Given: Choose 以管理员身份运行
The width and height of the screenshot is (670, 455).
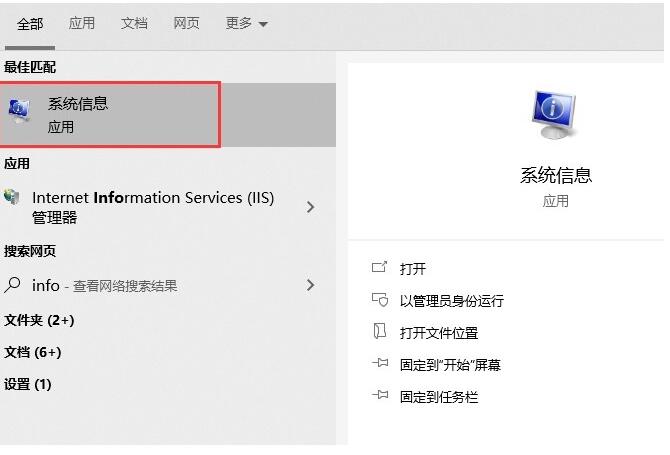Looking at the screenshot, I should click(452, 301).
